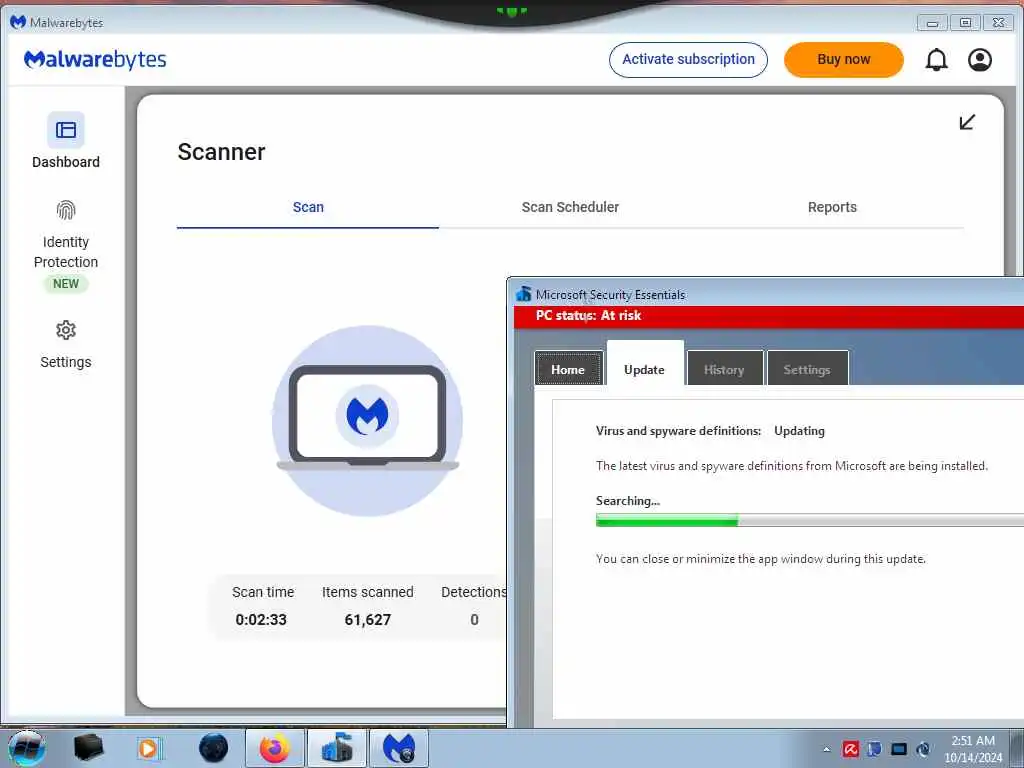
Task: Switch to the Scan Scheduler tab
Action: 570,207
